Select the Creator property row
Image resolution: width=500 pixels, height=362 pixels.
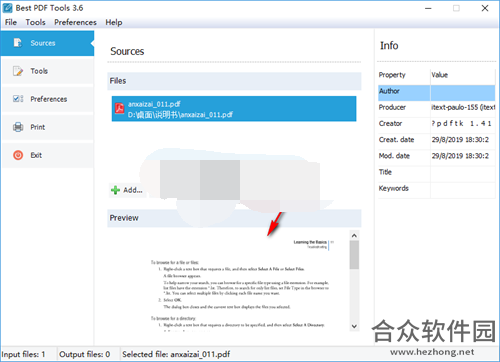(x=437, y=124)
